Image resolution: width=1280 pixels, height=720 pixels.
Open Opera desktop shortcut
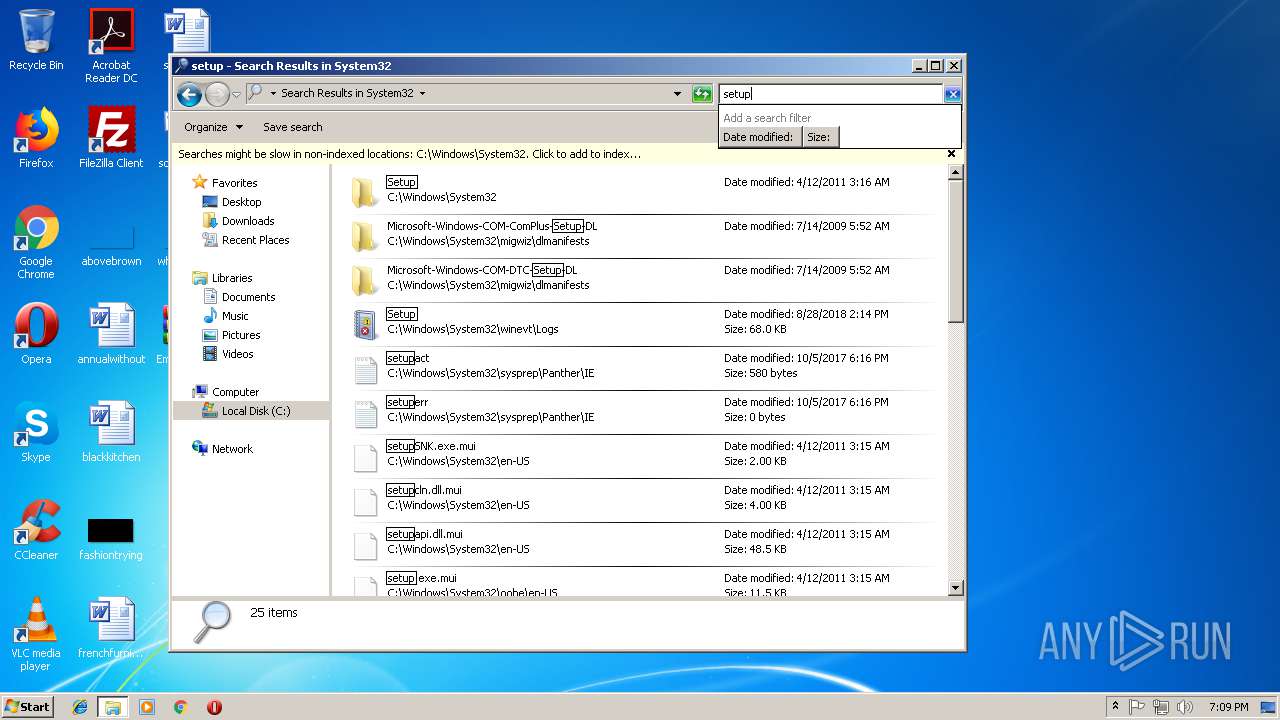coord(36,334)
